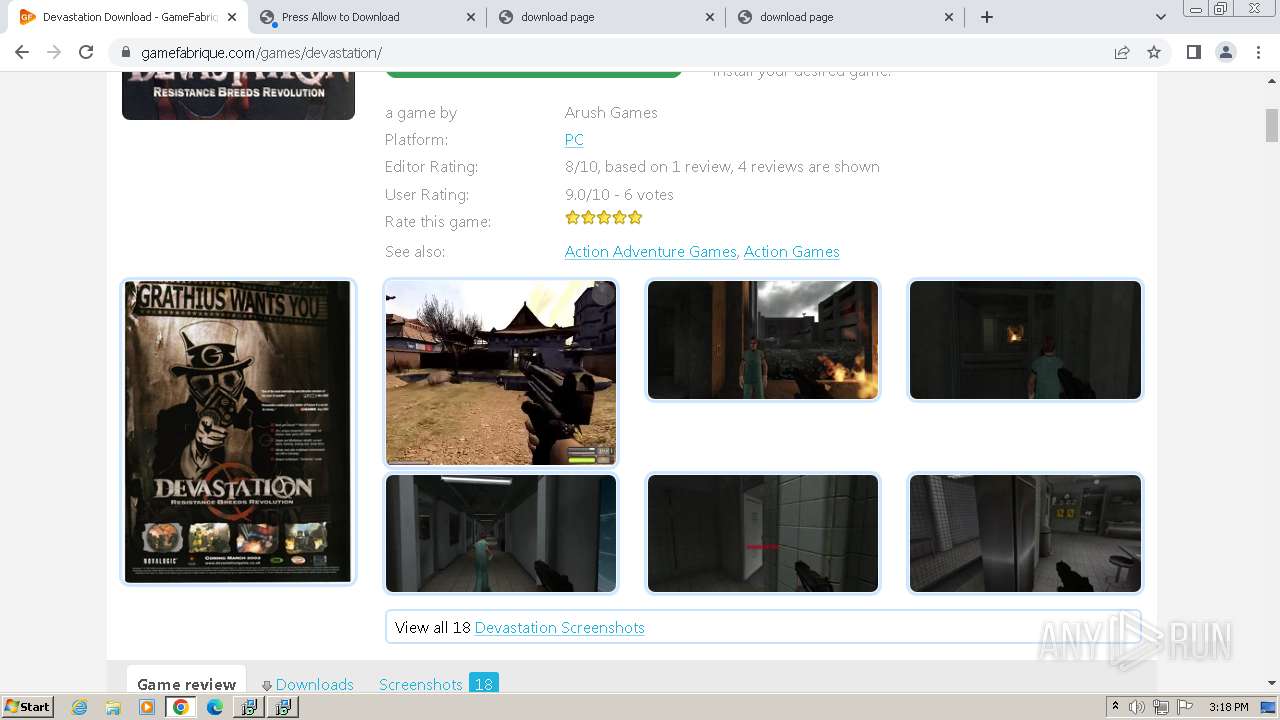Open the media player taskbar icon

pyautogui.click(x=147, y=707)
